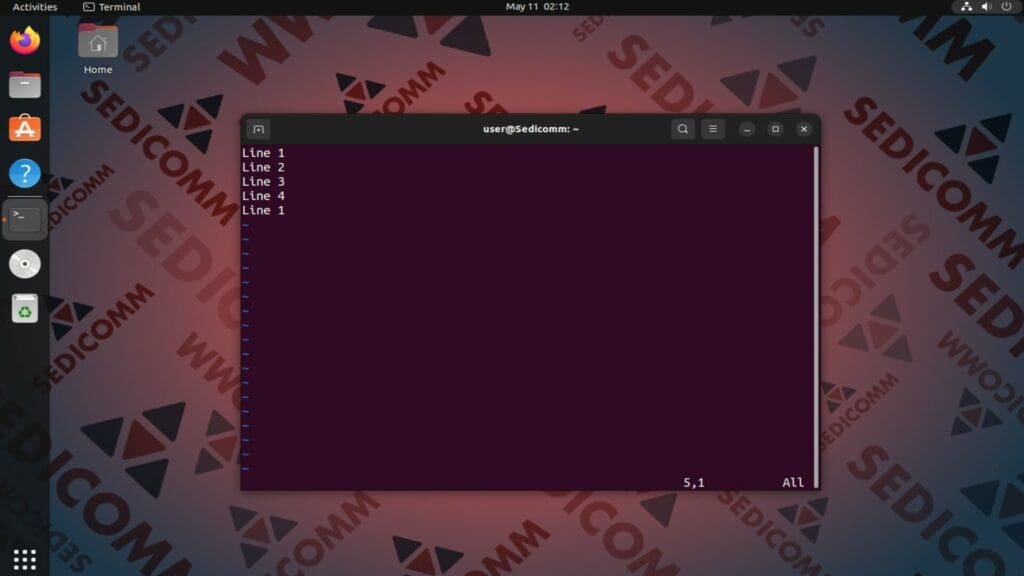The height and width of the screenshot is (576, 1024).
Task: Open the disc drive icon in dock
Action: tap(25, 264)
